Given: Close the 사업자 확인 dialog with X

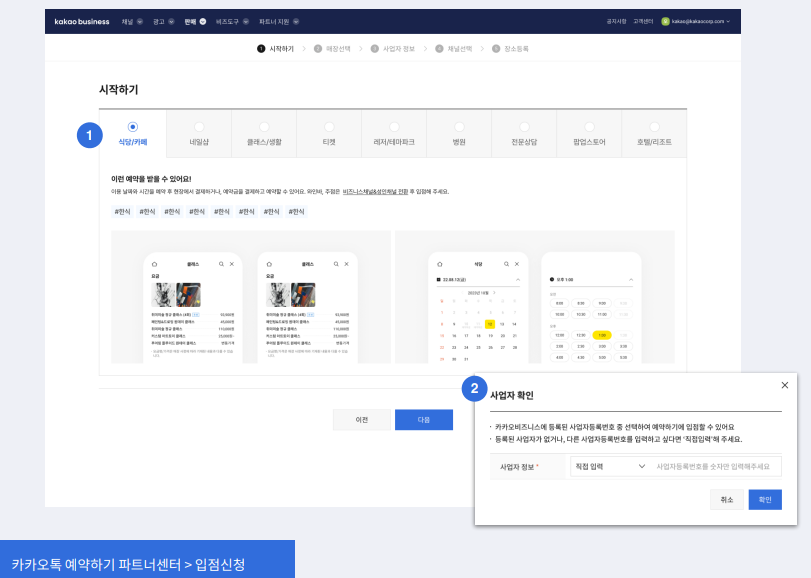Looking at the screenshot, I should click(x=784, y=385).
